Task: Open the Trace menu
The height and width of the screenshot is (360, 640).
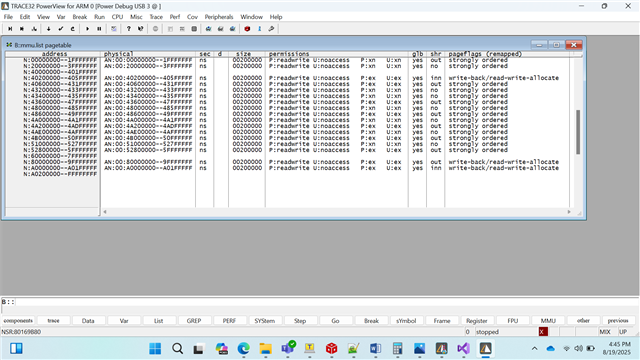Action: coord(156,17)
